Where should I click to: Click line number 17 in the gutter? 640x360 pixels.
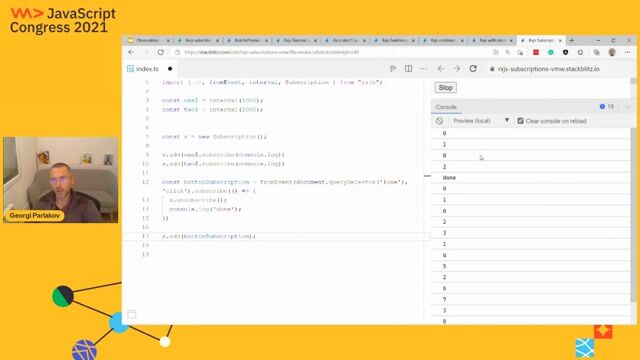145,236
